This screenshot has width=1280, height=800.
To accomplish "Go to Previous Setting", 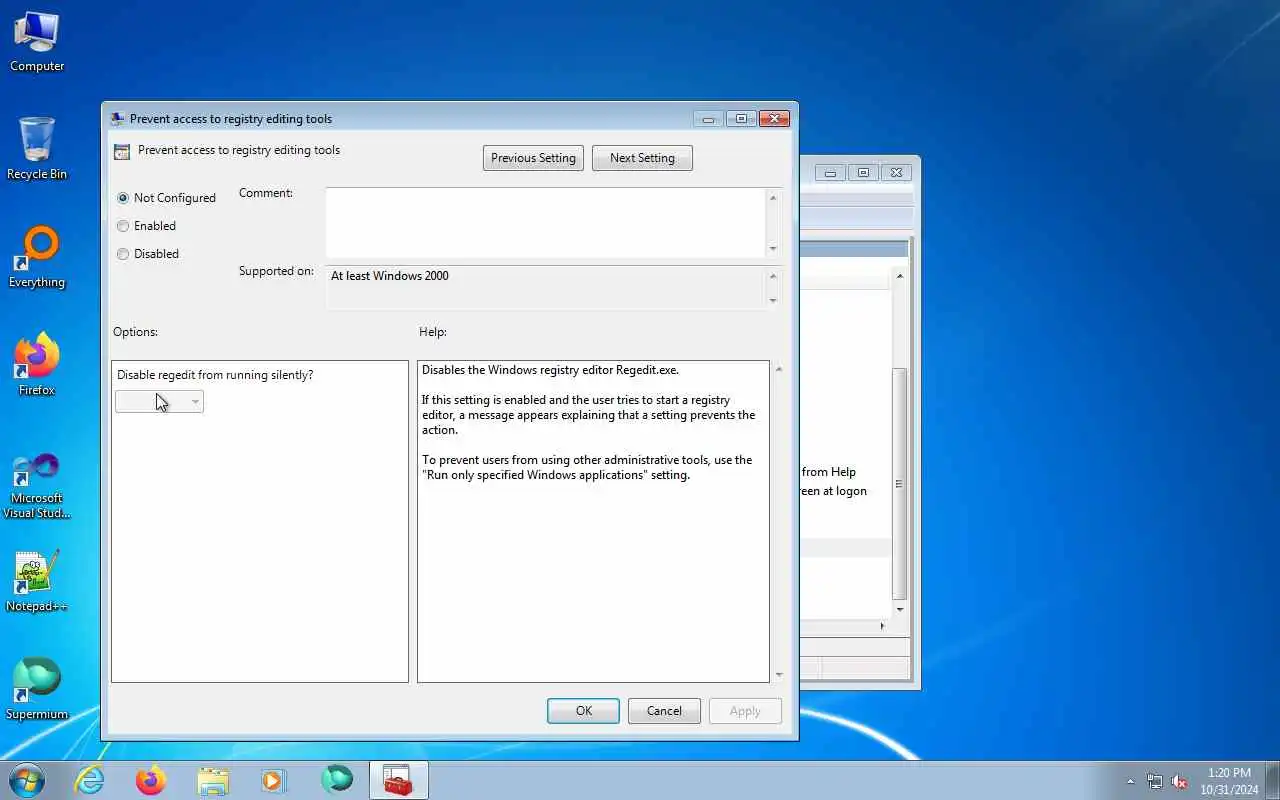I will pos(533,158).
